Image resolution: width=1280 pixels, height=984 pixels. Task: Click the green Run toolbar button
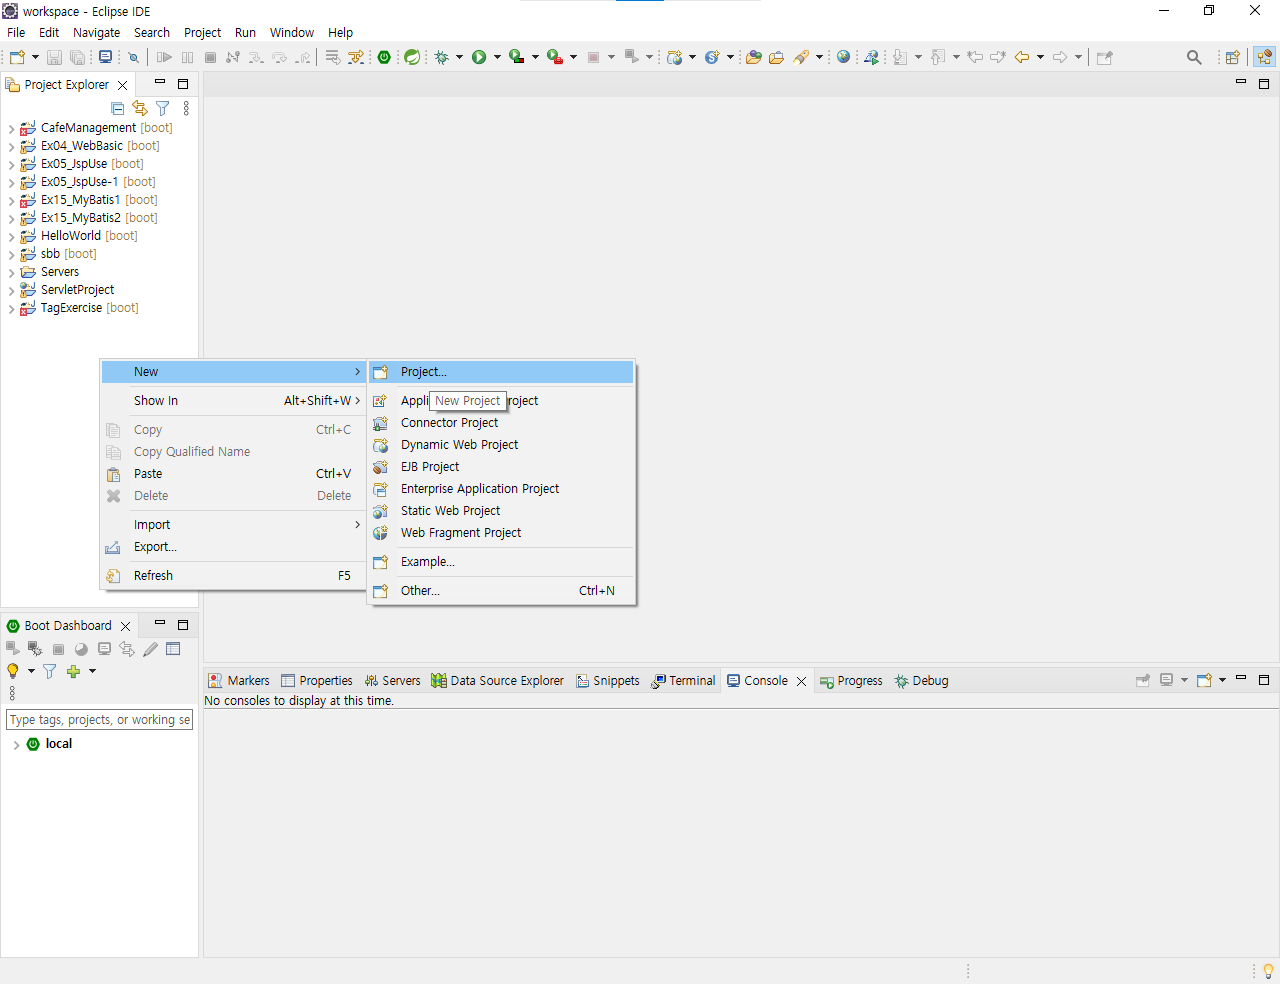[x=479, y=57]
